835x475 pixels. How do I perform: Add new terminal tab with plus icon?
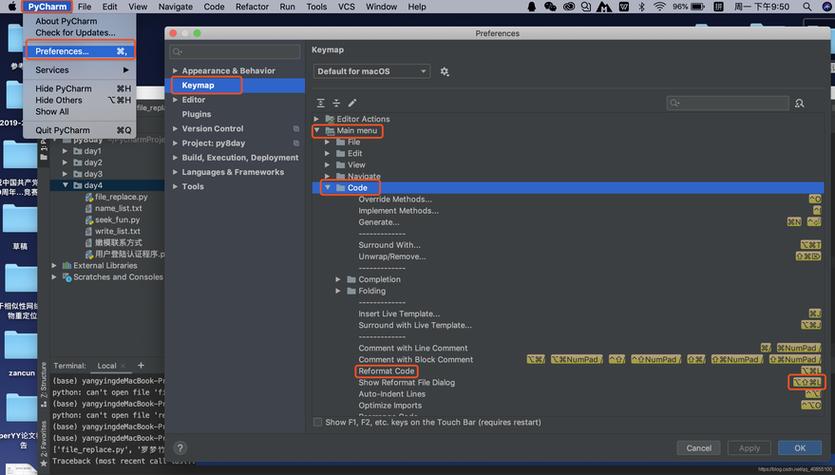(141, 365)
